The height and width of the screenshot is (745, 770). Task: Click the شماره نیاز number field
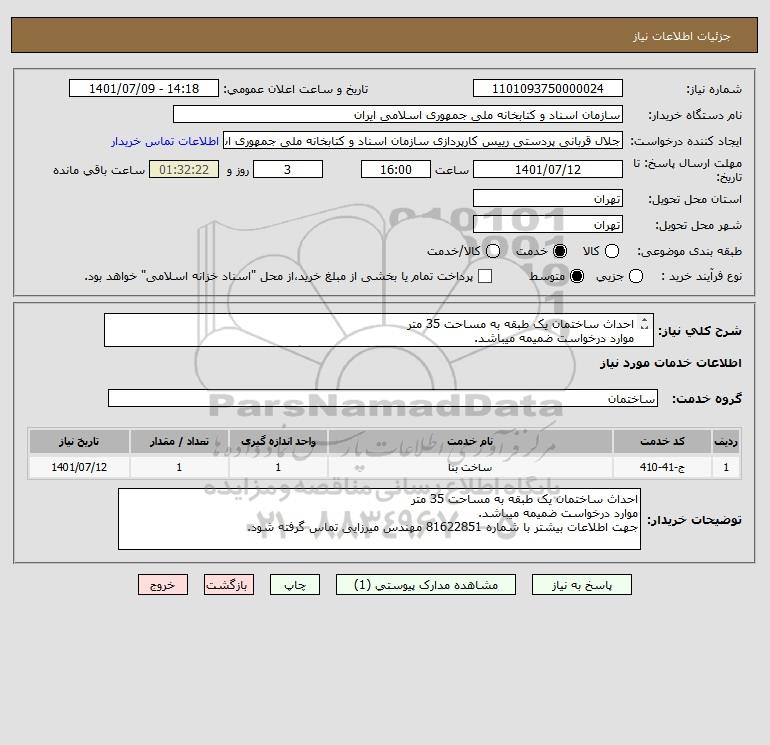tap(548, 88)
